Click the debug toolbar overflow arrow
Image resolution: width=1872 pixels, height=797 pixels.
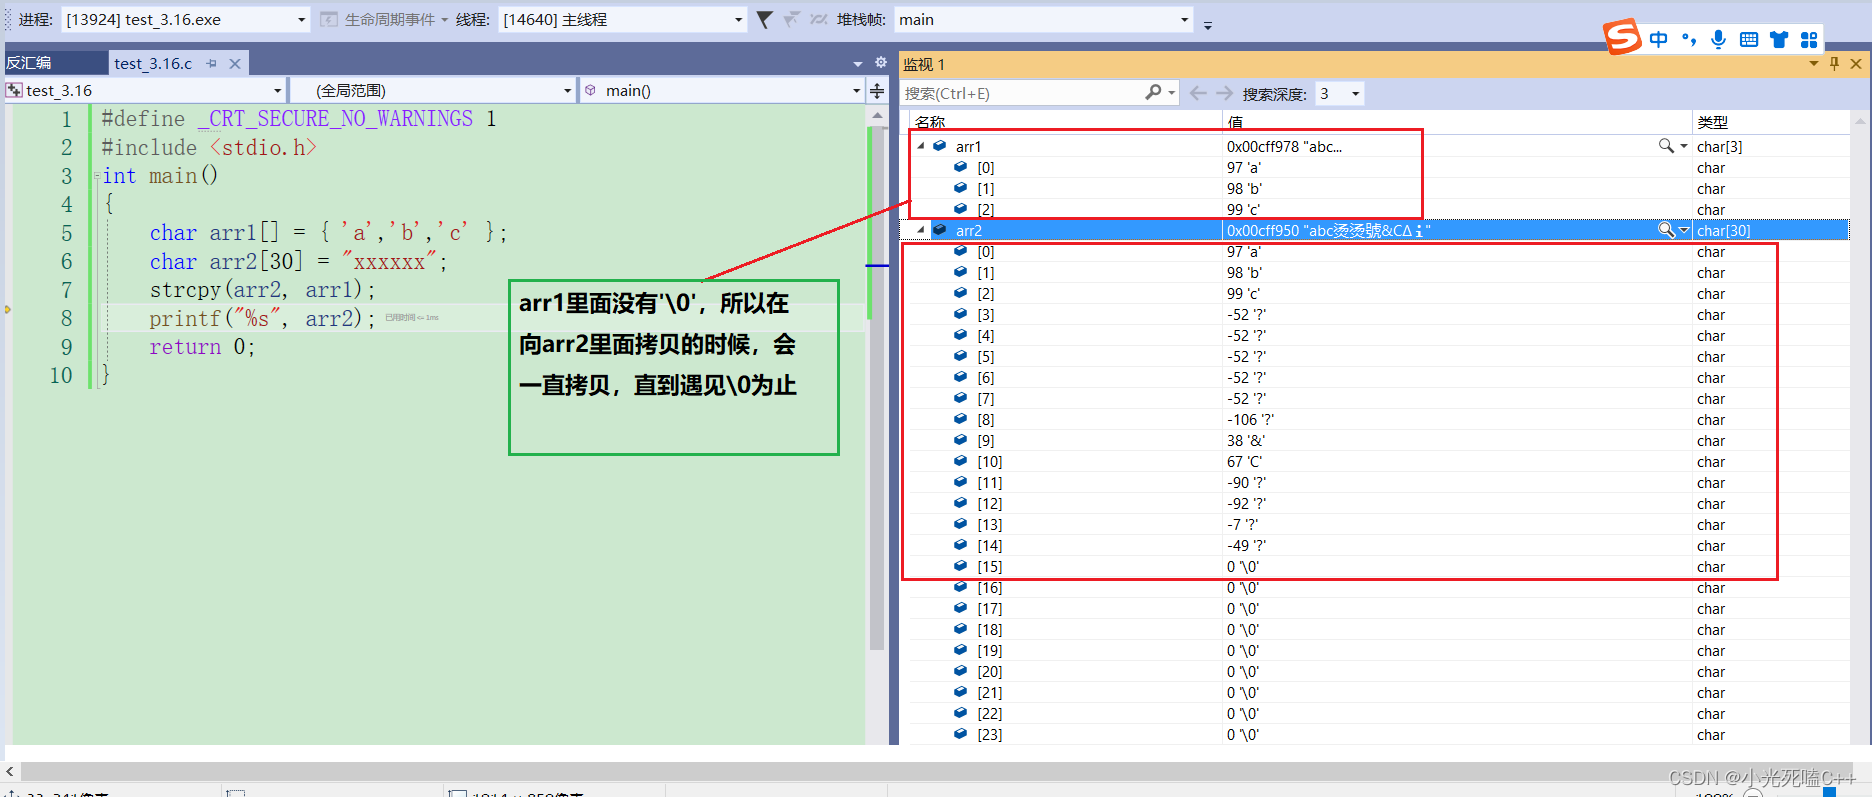[1207, 25]
